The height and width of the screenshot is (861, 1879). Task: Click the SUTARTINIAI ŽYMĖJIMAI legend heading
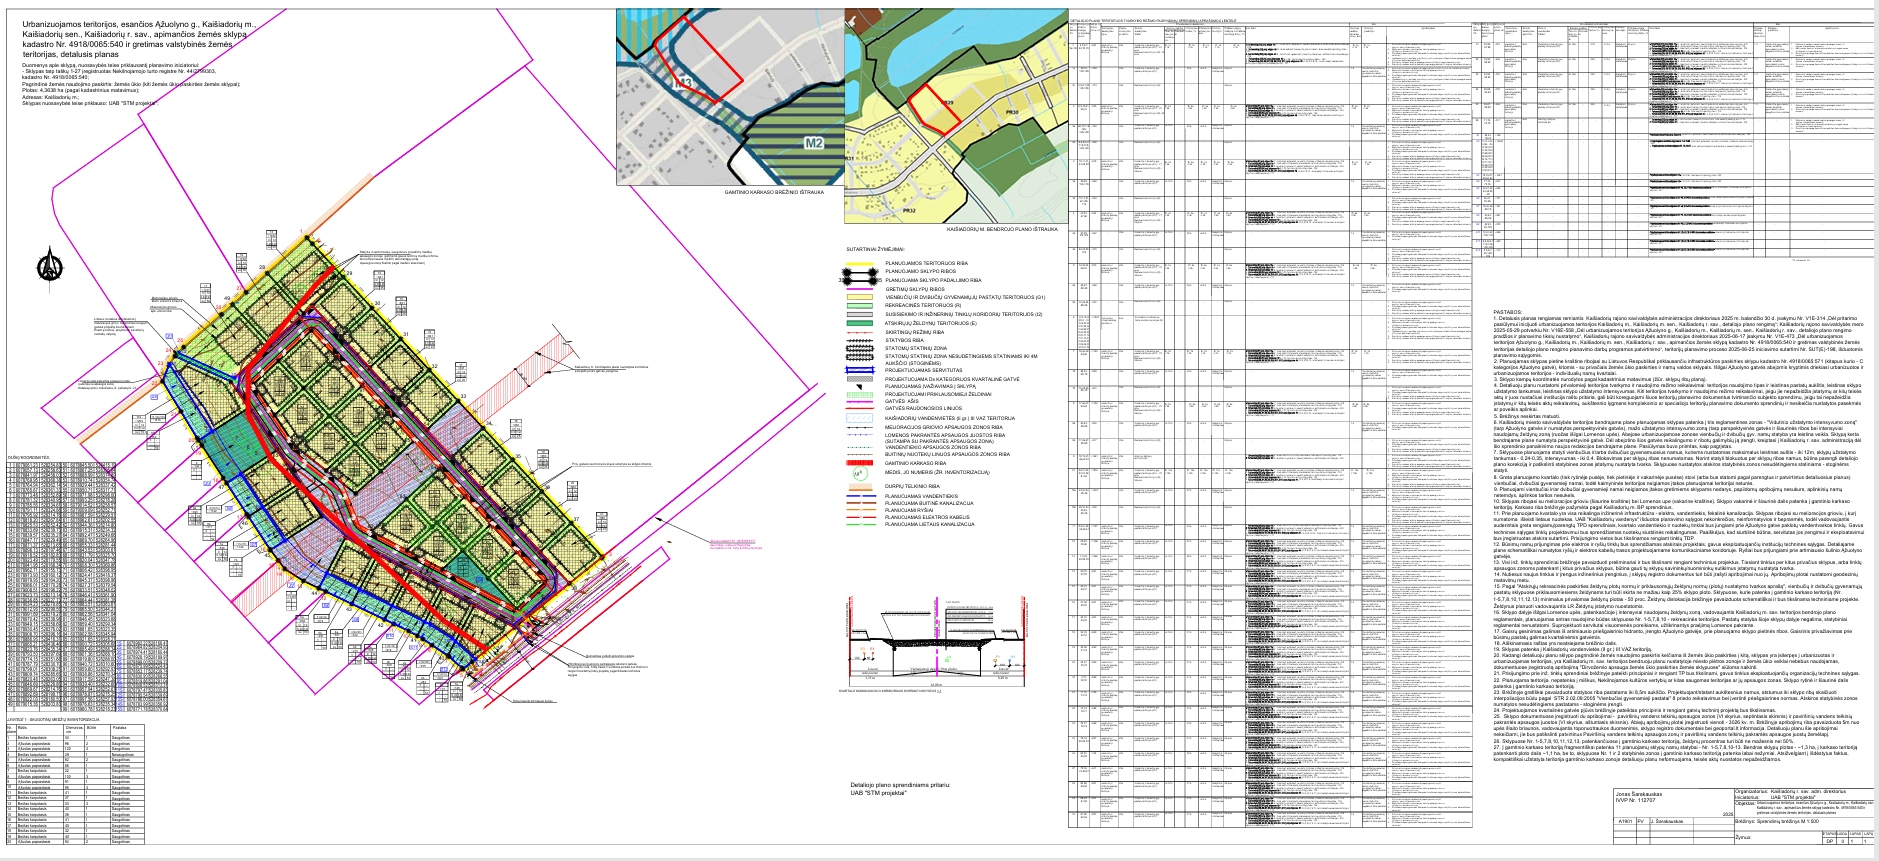[875, 249]
